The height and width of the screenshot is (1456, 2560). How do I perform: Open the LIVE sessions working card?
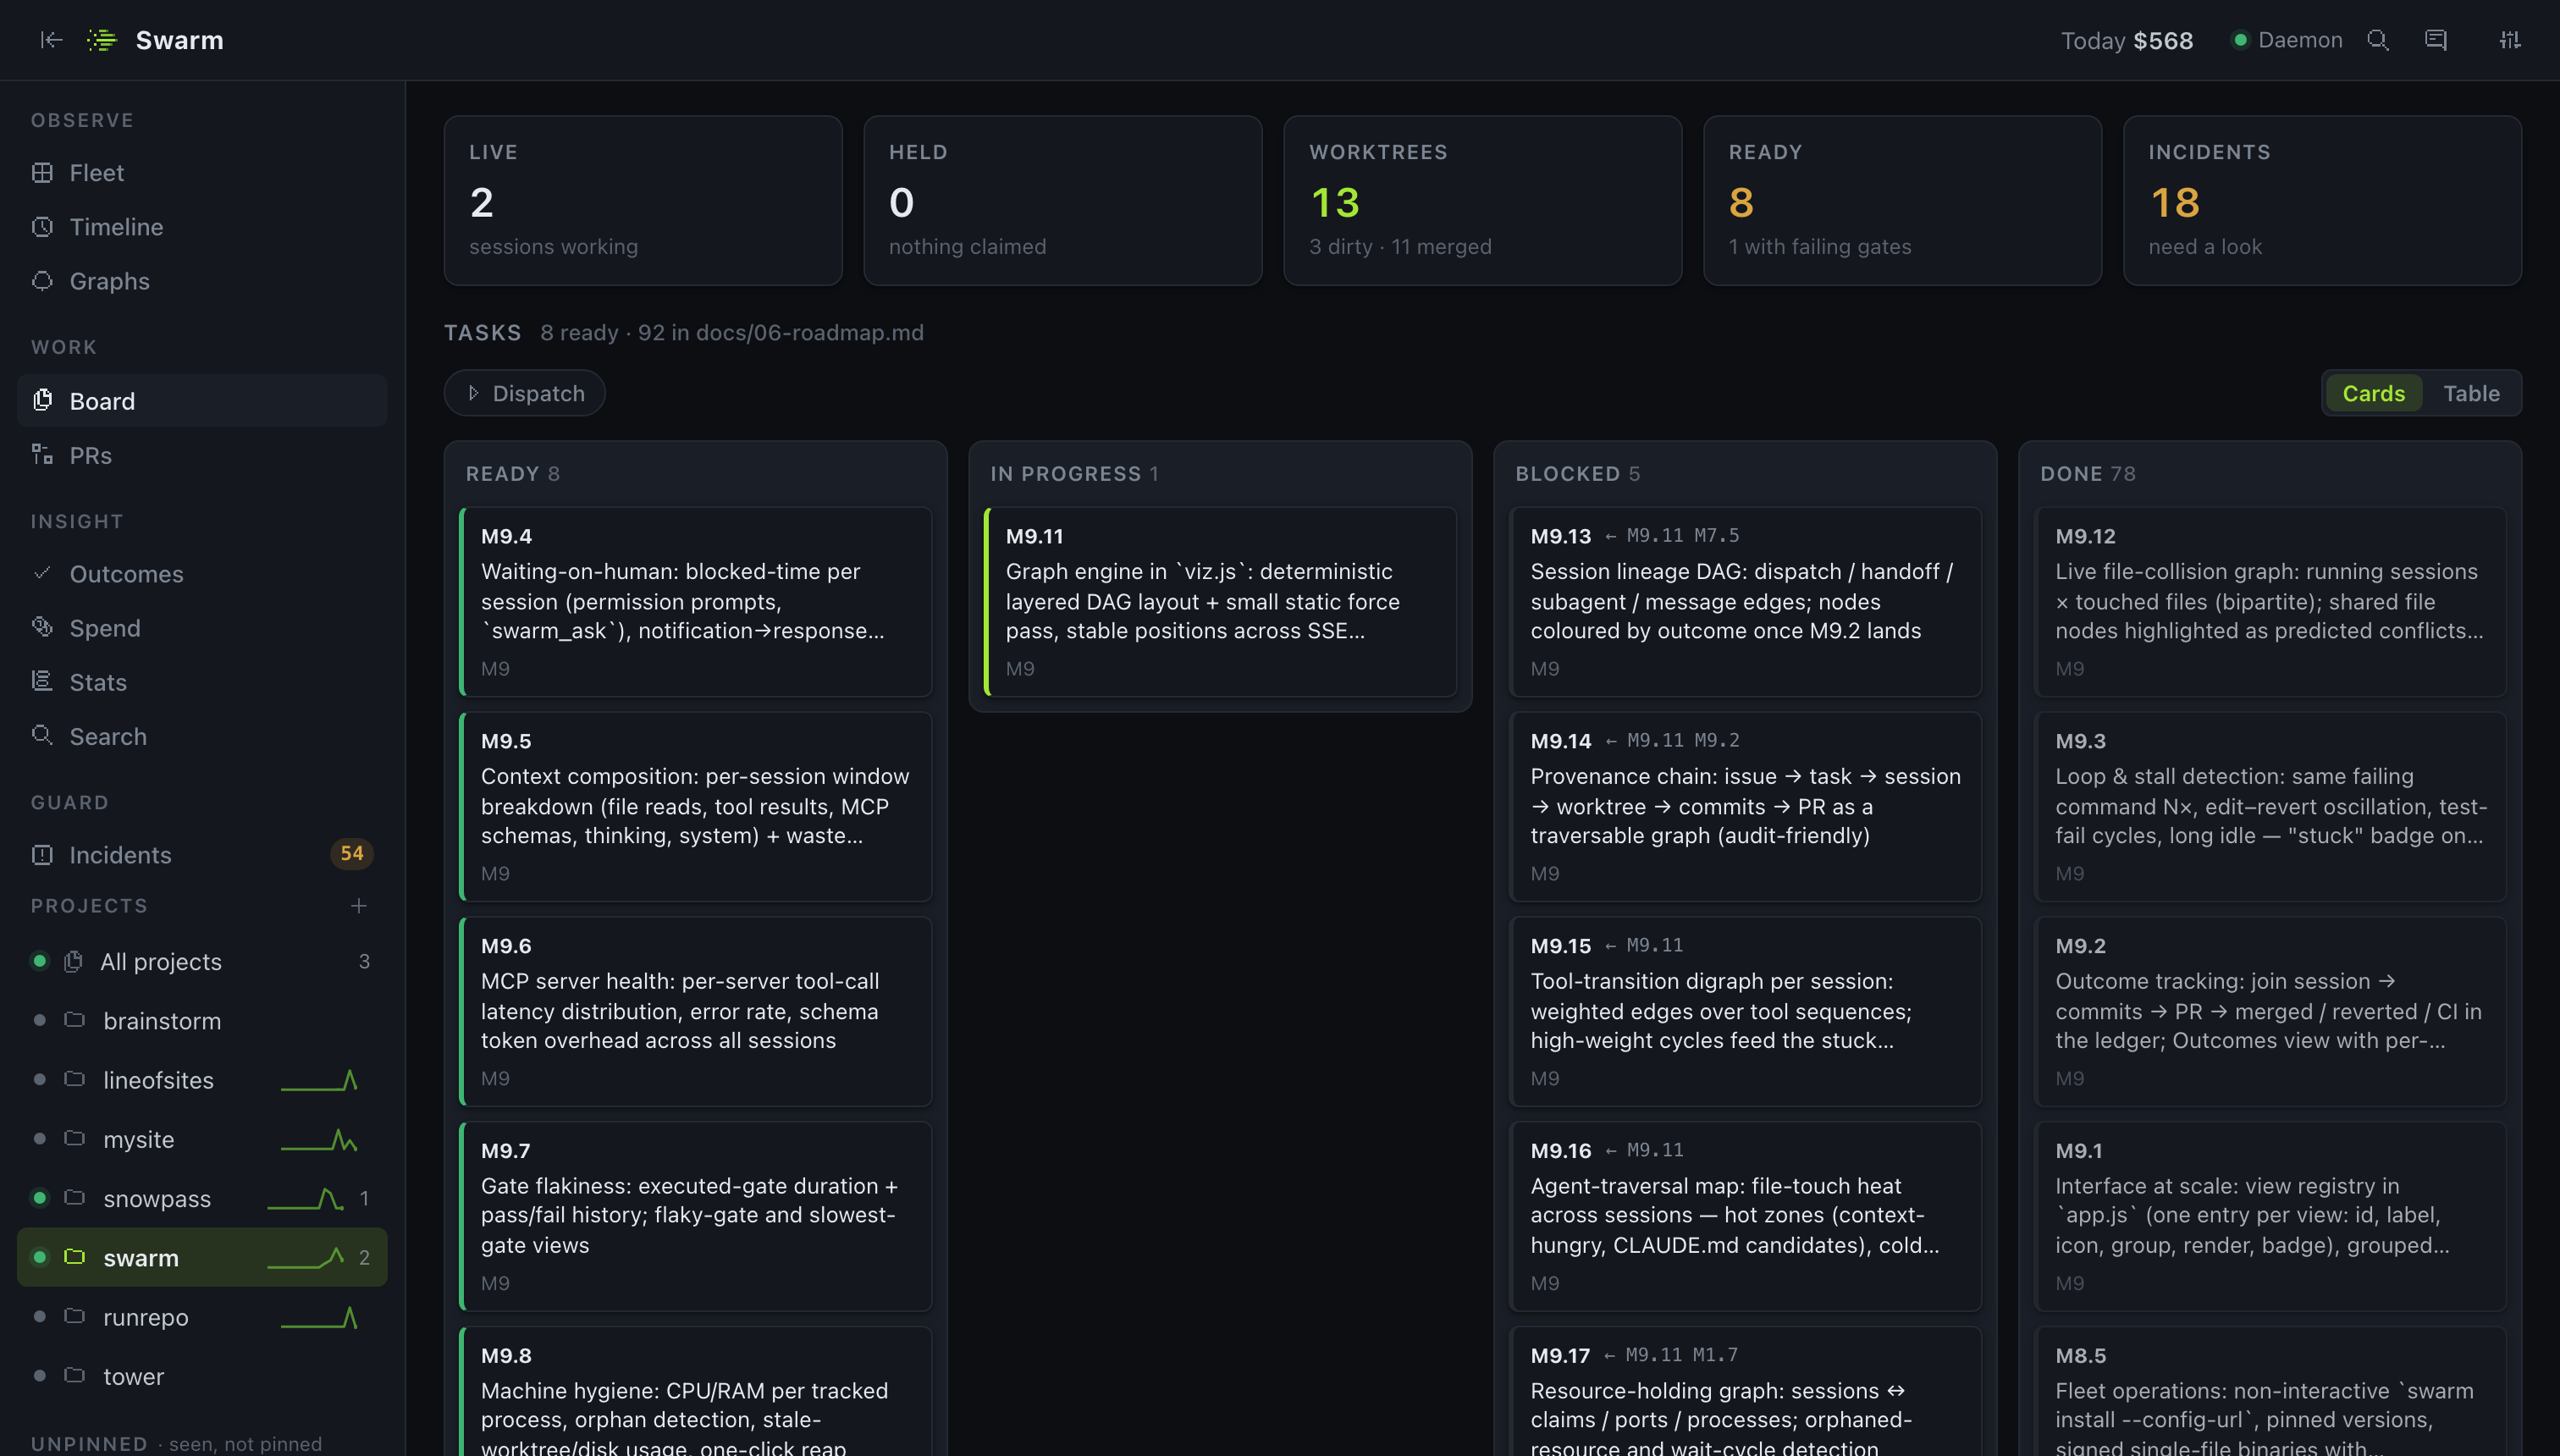point(643,201)
